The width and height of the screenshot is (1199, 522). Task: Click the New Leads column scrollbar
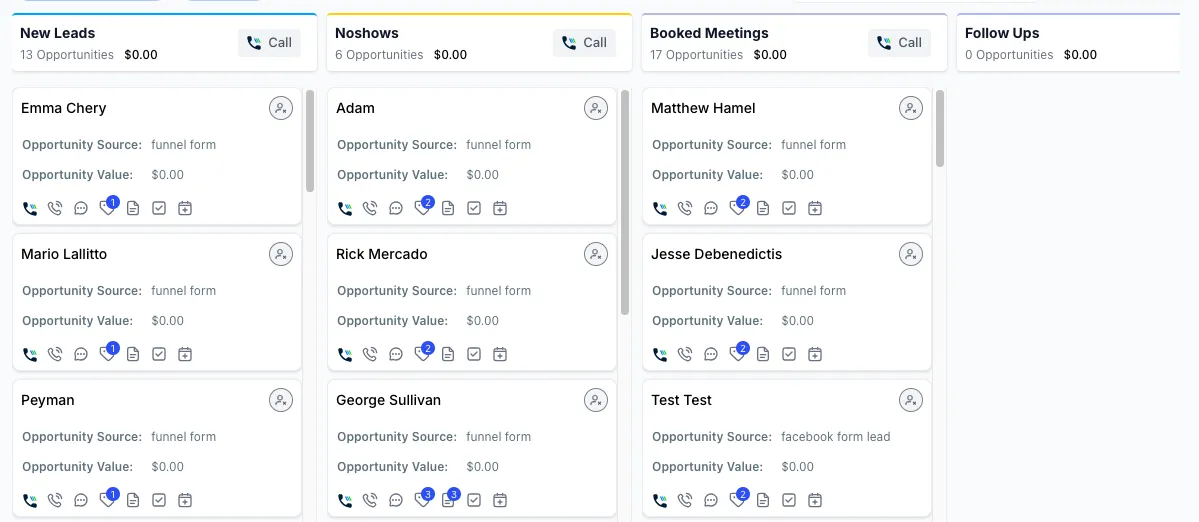point(310,140)
